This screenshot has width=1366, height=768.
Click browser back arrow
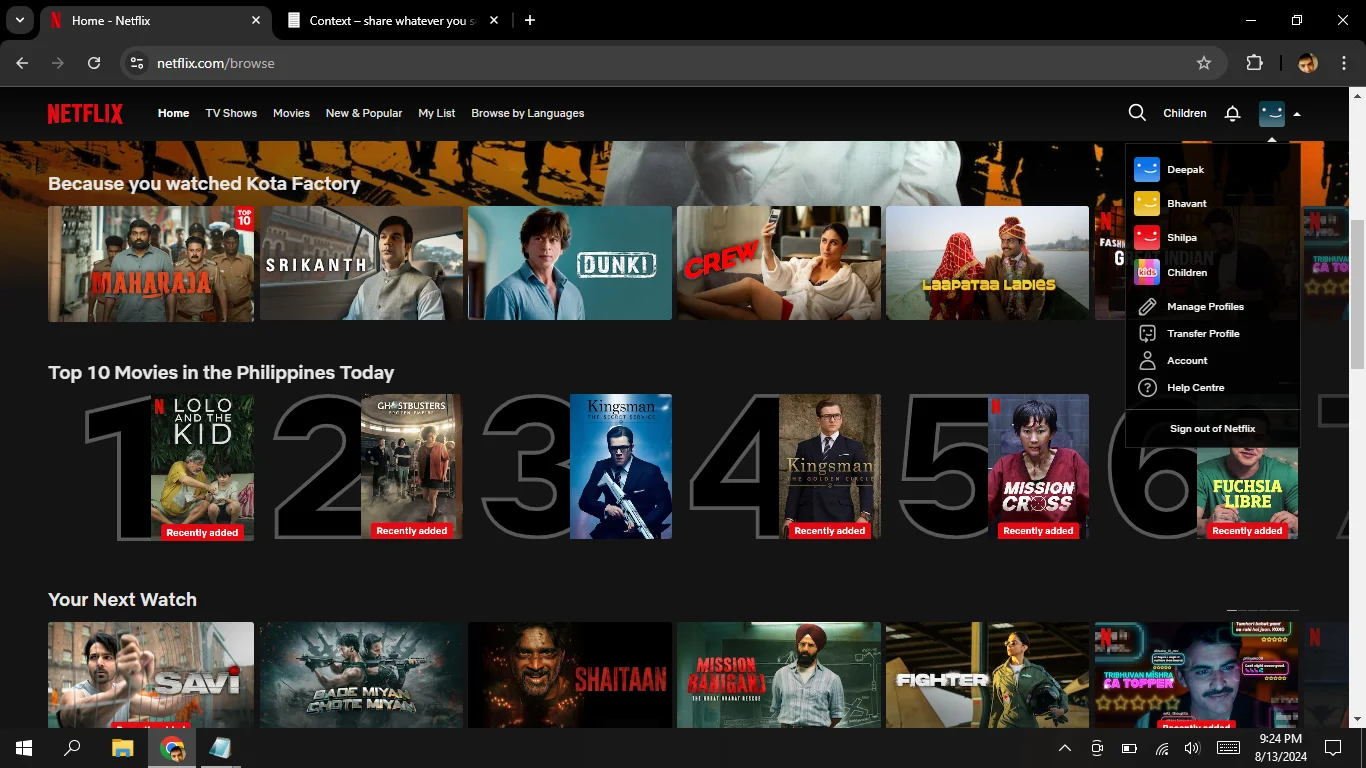pos(23,63)
